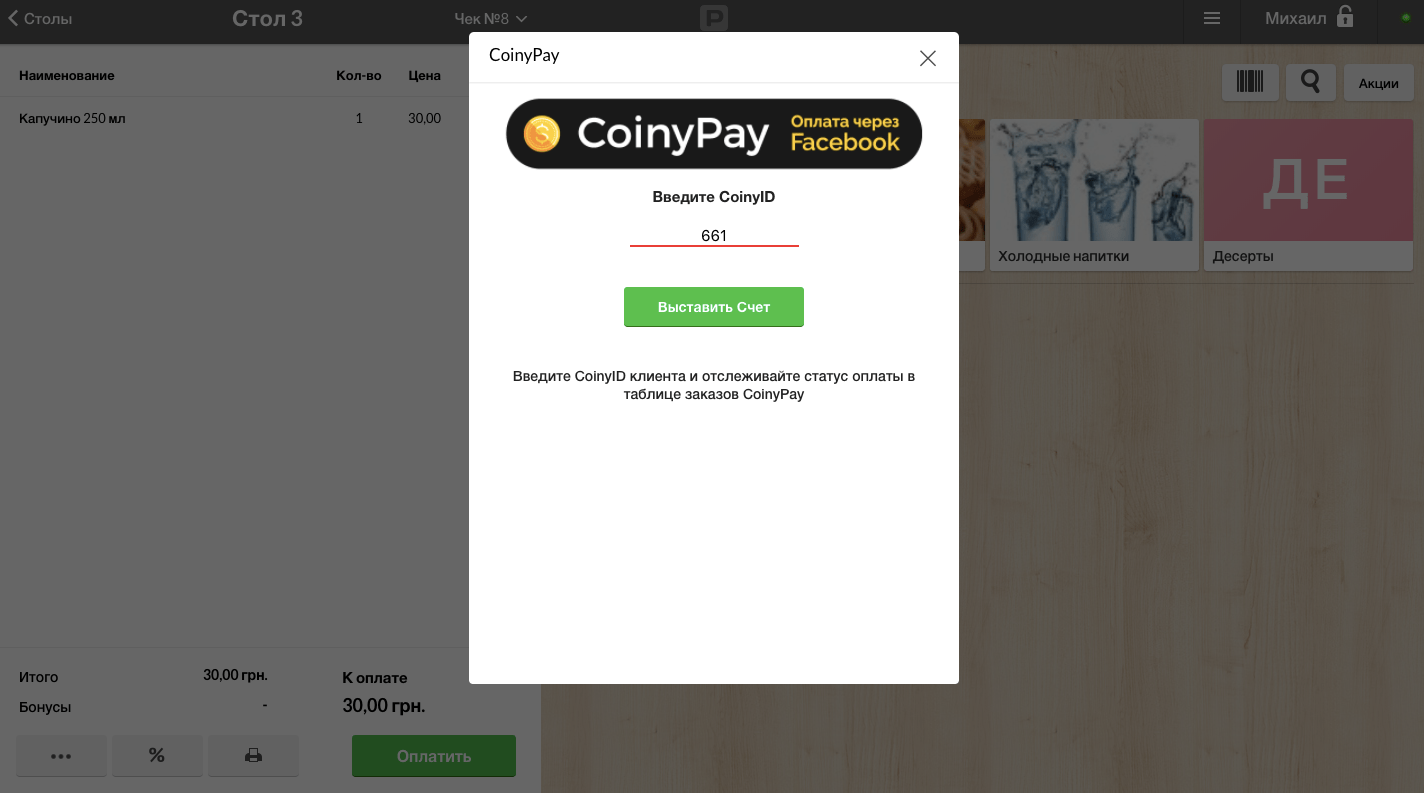Click the magnifier search icon
This screenshot has width=1424, height=793.
click(1310, 82)
